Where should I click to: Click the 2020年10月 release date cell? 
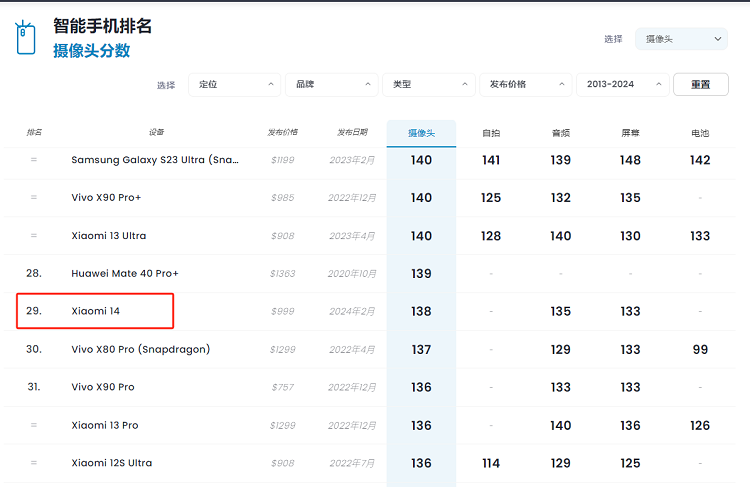pyautogui.click(x=352, y=274)
